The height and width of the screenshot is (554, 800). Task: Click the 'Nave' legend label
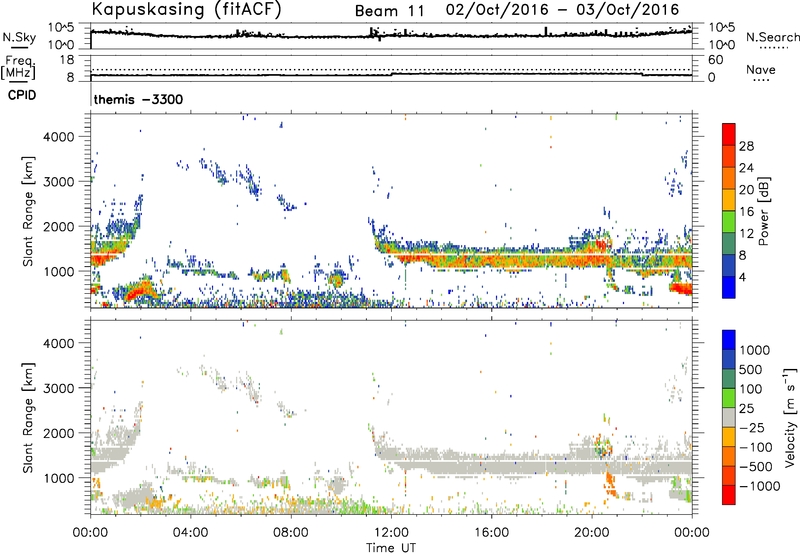(x=761, y=70)
